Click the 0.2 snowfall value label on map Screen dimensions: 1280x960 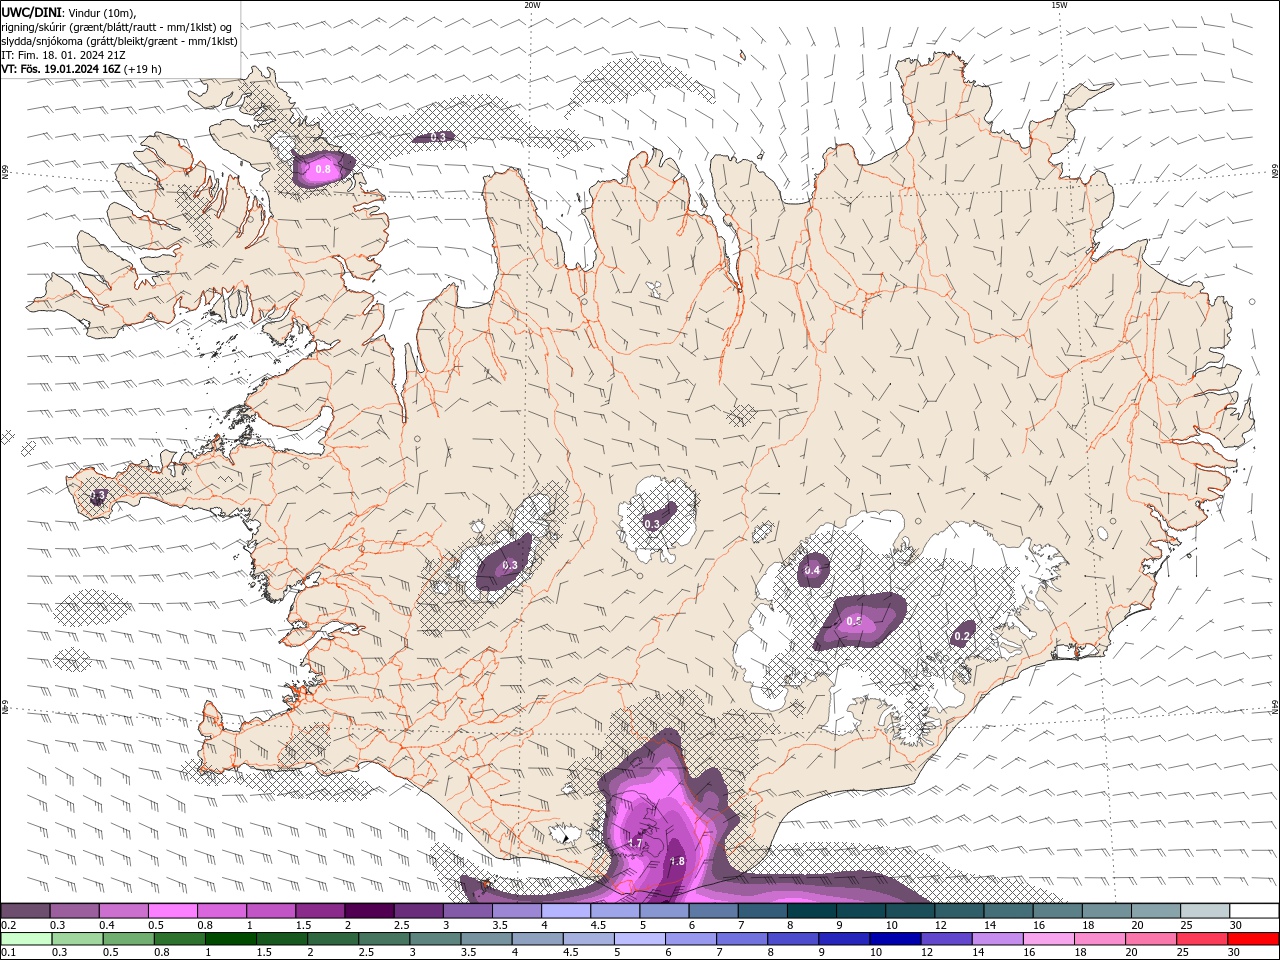pyautogui.click(x=962, y=636)
